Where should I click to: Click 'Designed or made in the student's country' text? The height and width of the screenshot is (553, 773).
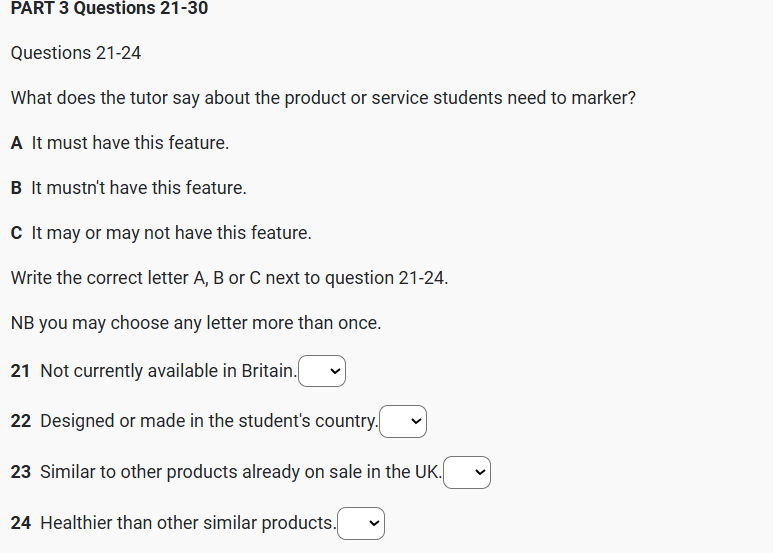point(209,421)
